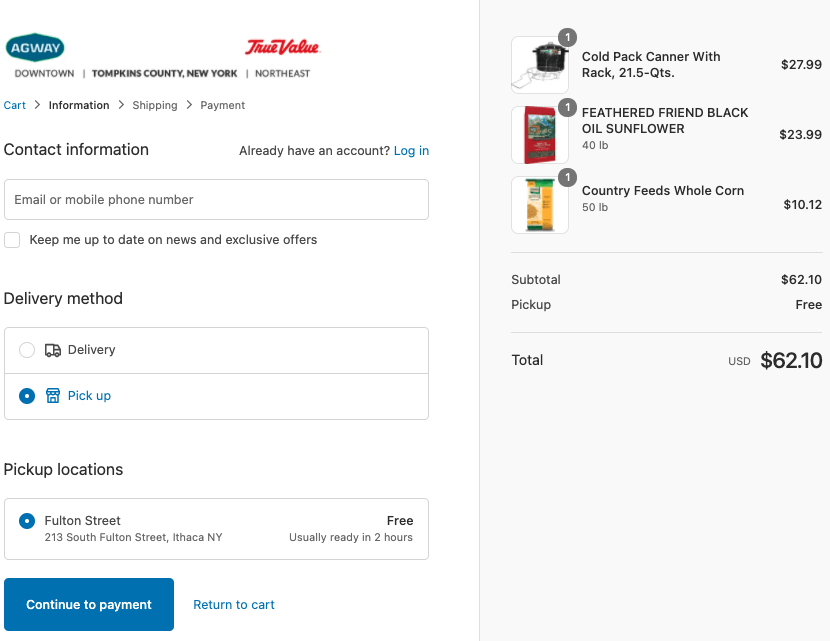Click the True Value logo
Screen dimensions: 830x641
[x=282, y=47]
